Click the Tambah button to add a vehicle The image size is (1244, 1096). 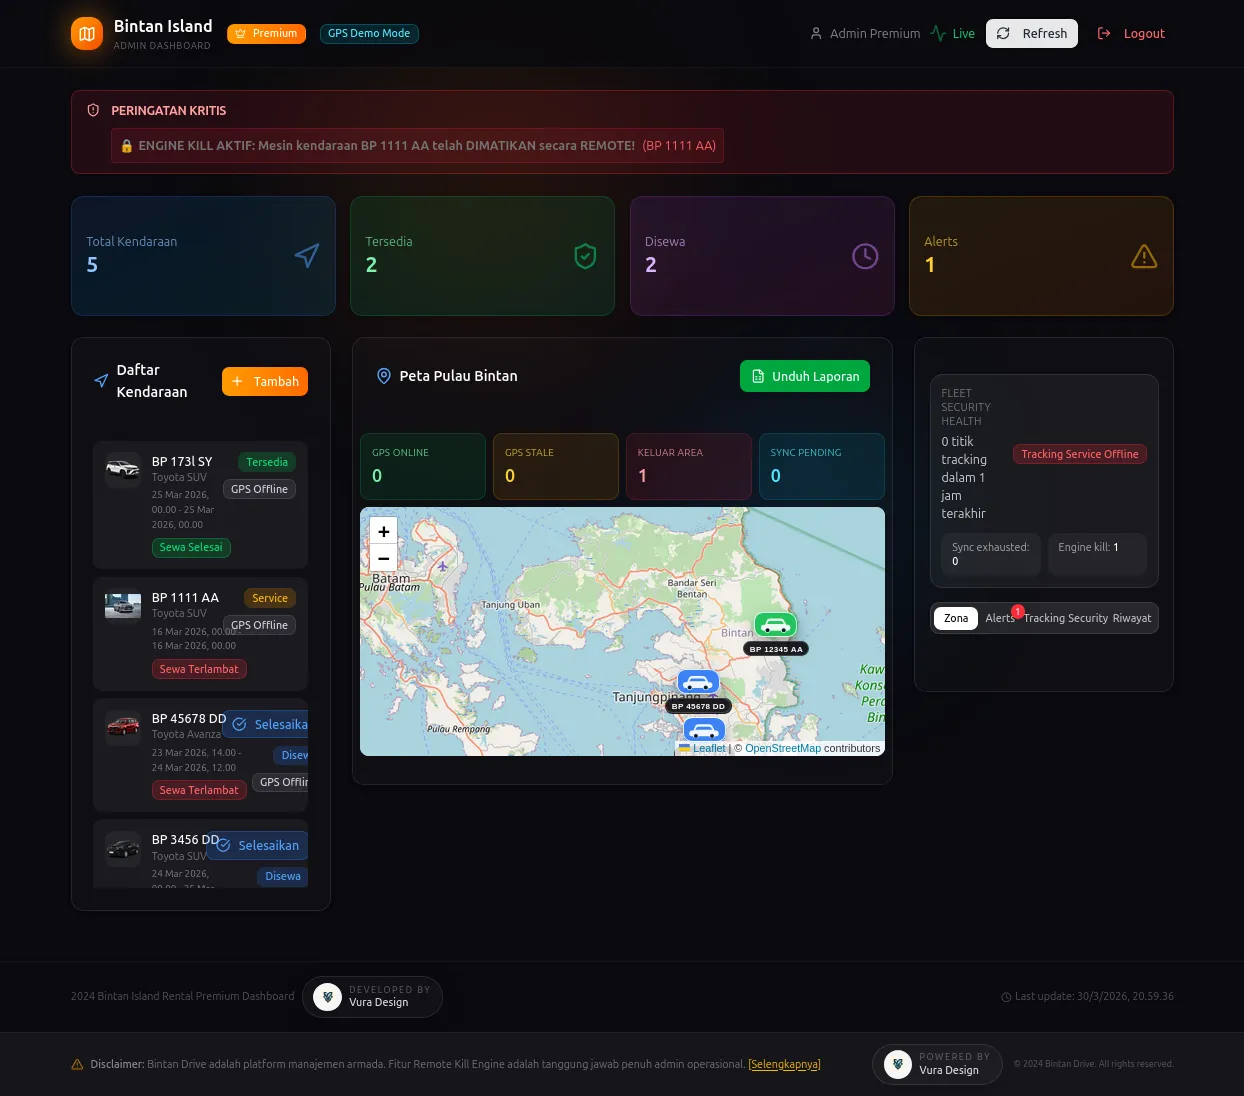tap(264, 381)
